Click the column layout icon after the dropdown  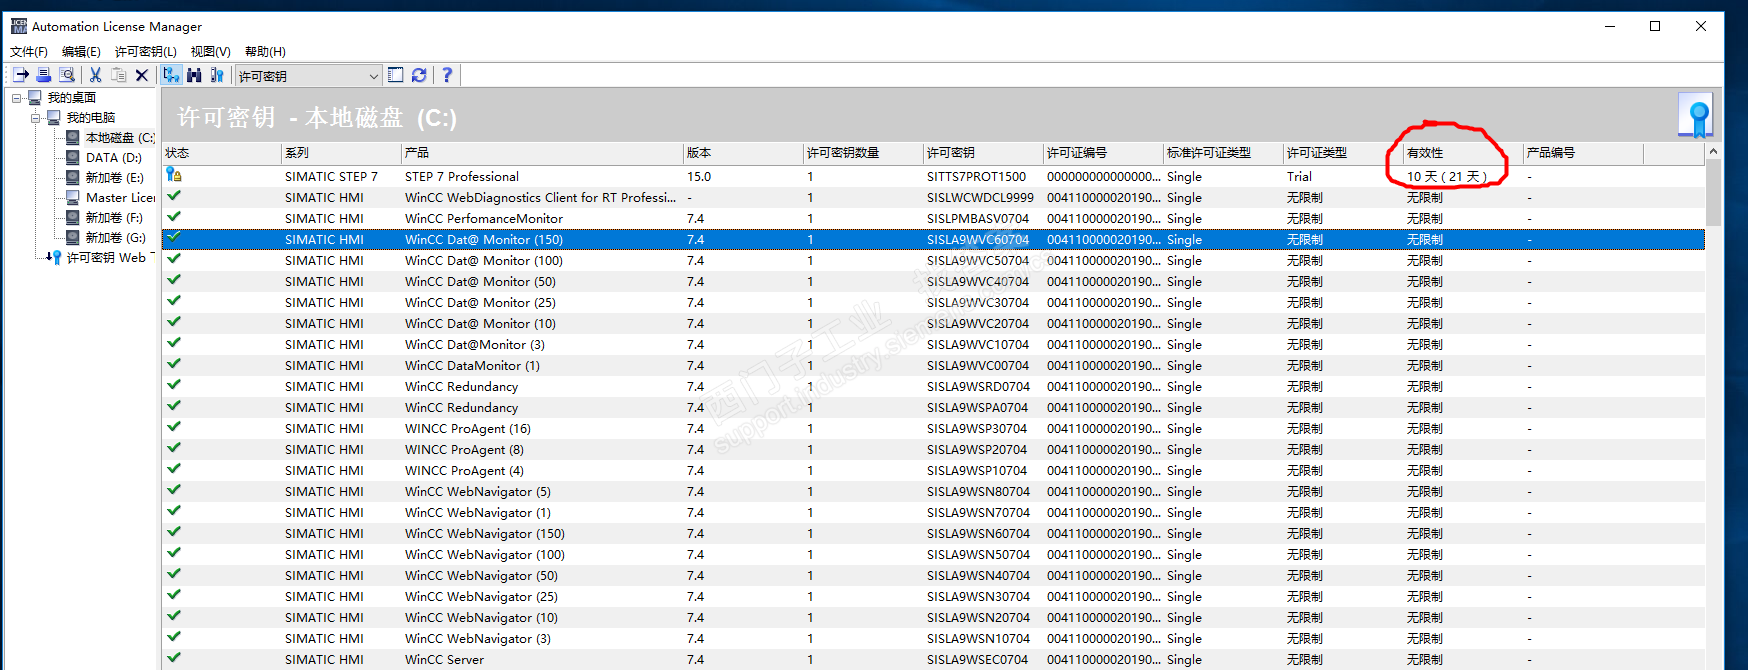(x=395, y=75)
